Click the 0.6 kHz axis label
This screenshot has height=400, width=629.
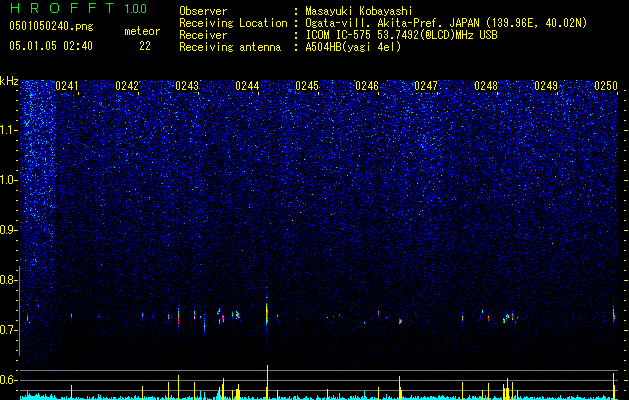tap(9, 380)
